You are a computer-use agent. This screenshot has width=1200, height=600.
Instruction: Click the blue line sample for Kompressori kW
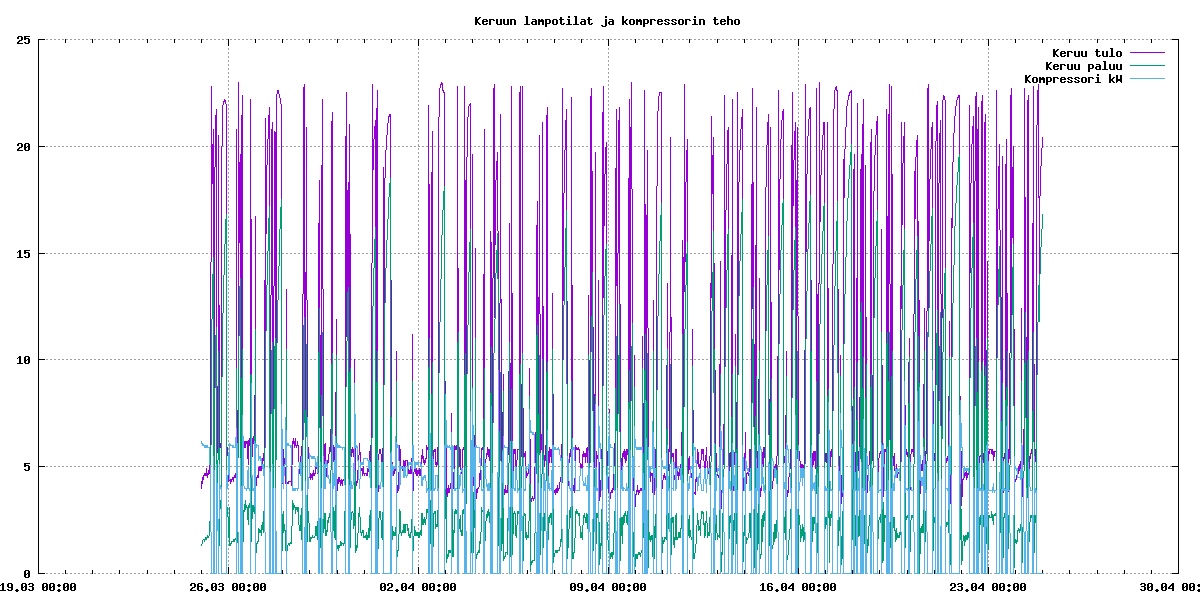pyautogui.click(x=1148, y=79)
